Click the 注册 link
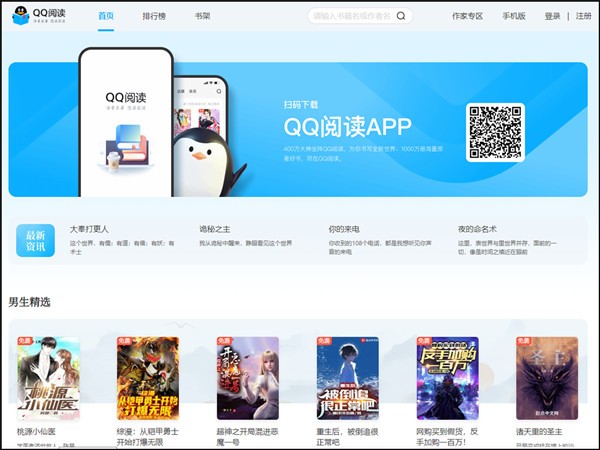The image size is (600, 450). coord(584,16)
